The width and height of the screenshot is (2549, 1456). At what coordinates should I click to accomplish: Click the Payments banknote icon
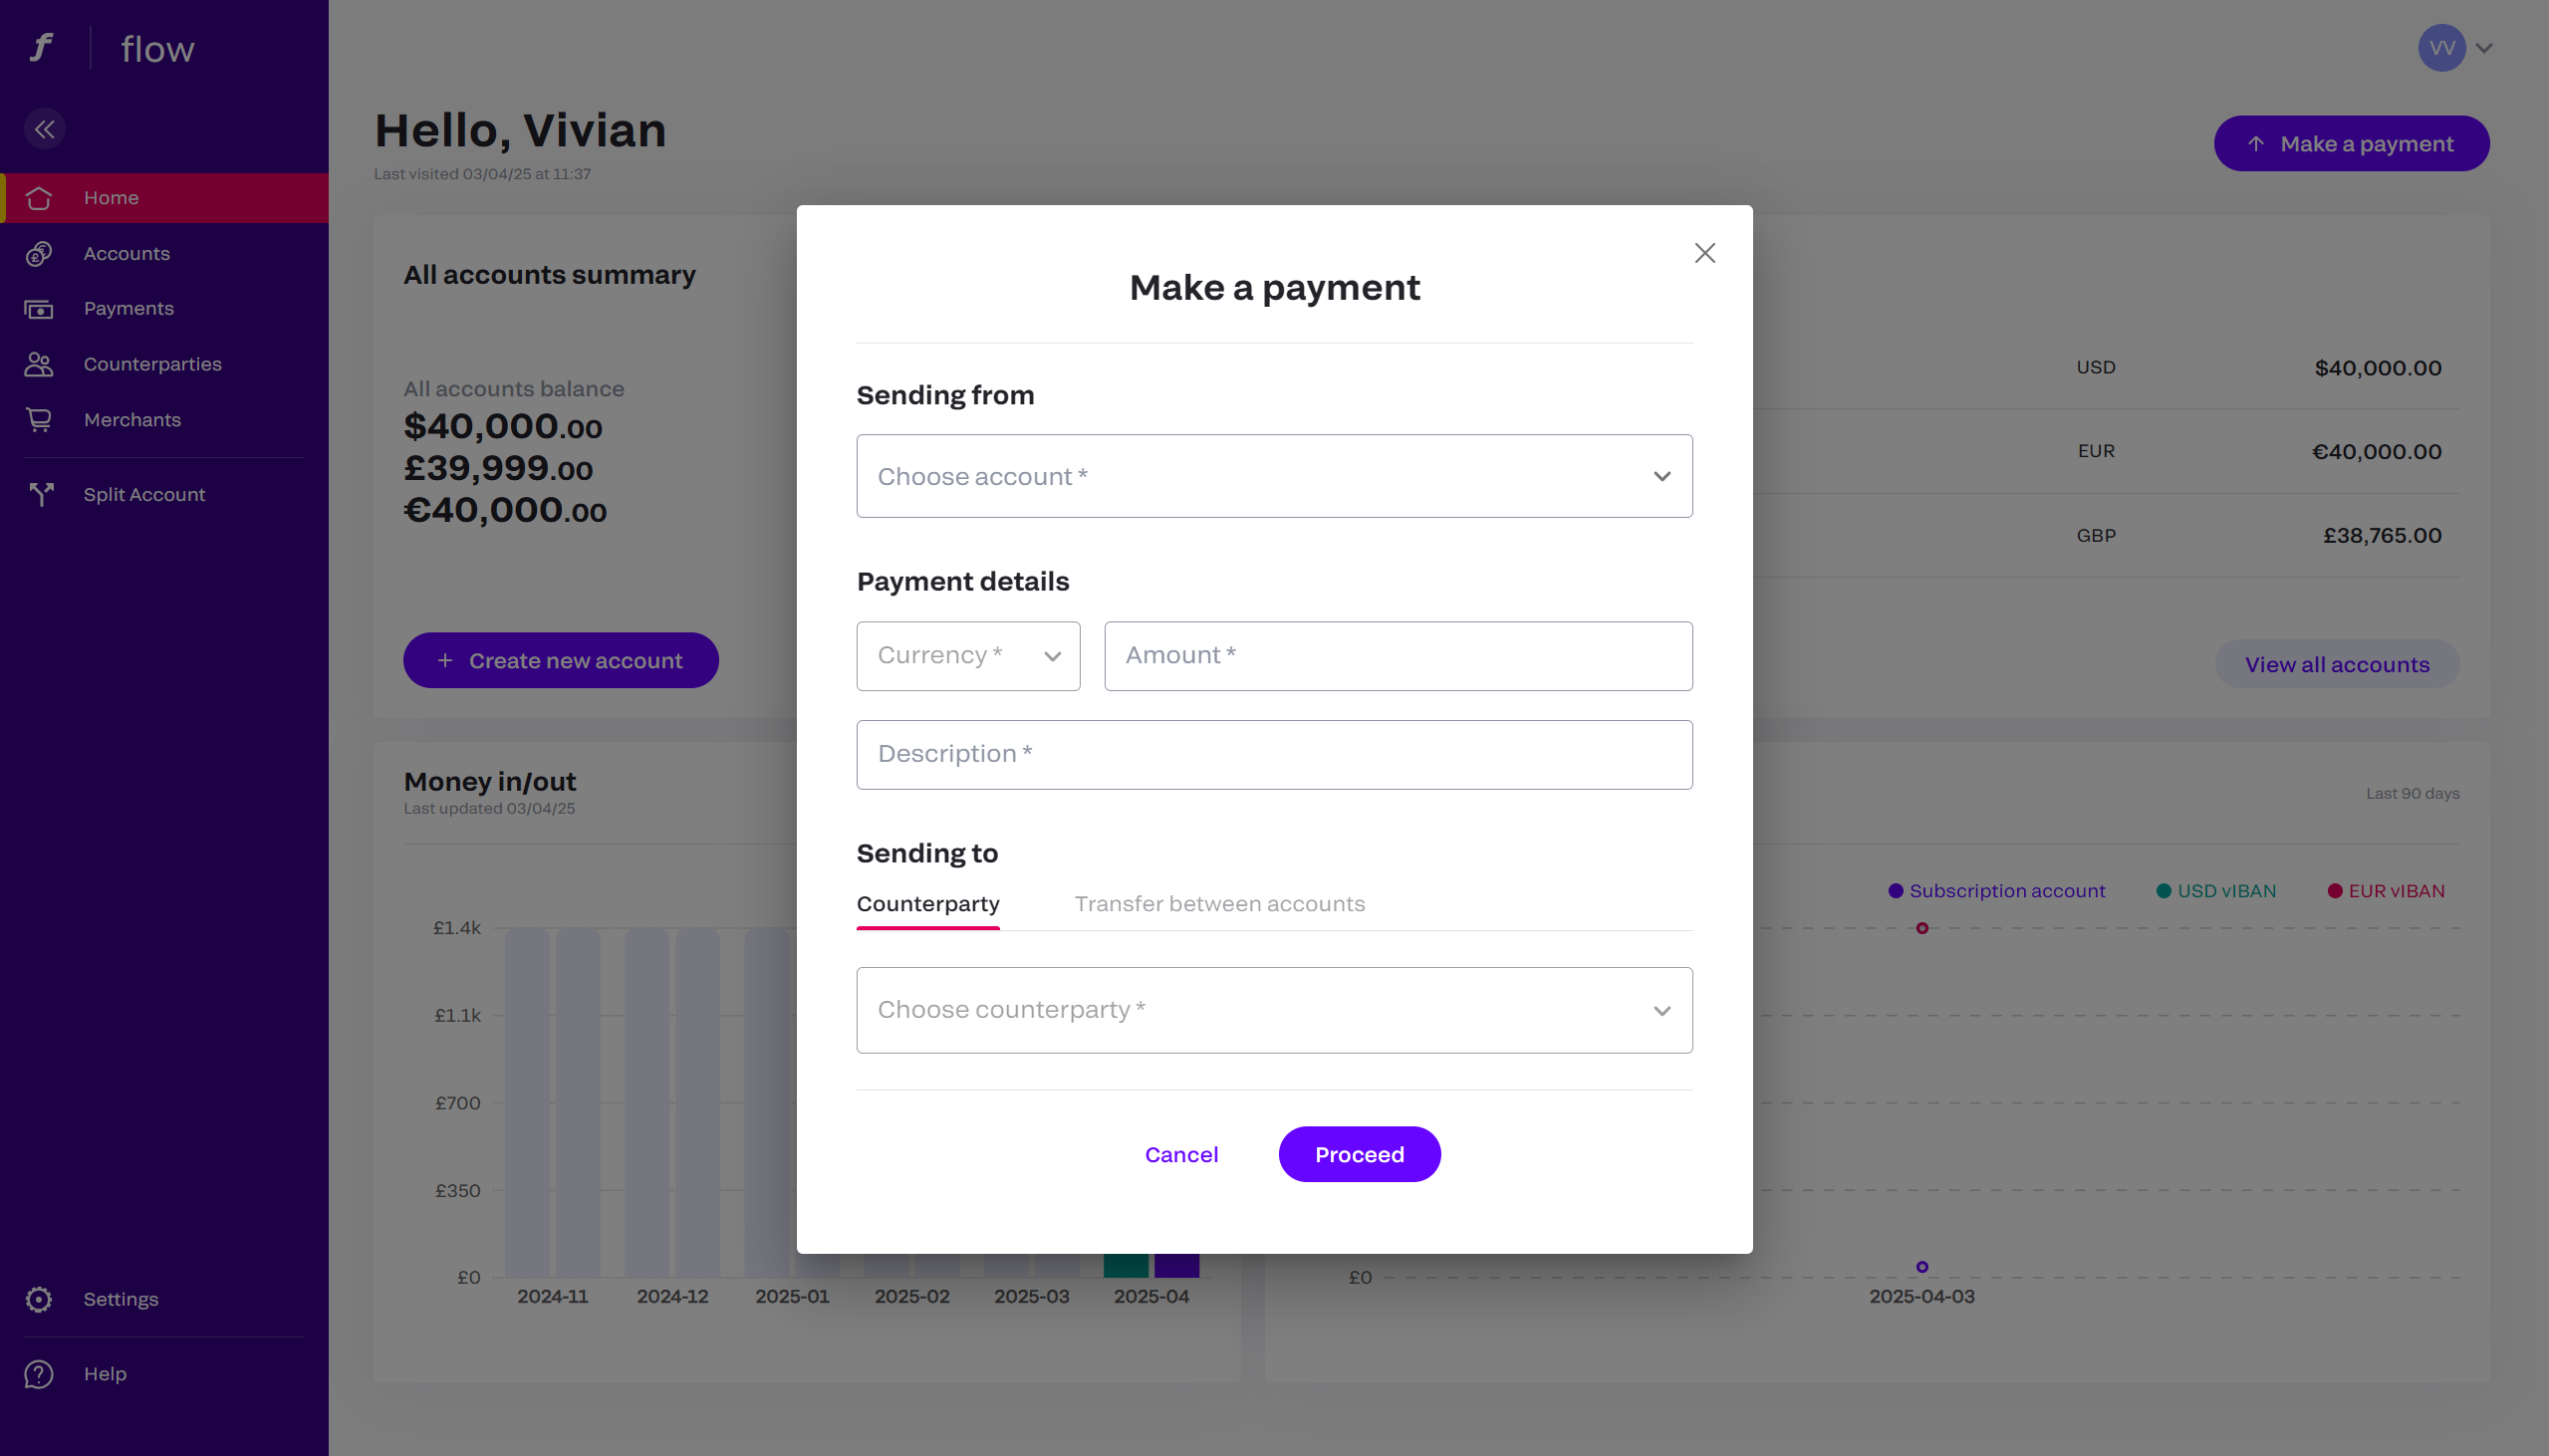(x=39, y=309)
